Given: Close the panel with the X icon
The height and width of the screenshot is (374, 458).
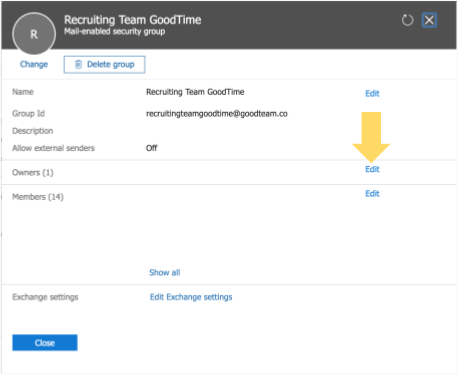Looking at the screenshot, I should click(x=429, y=20).
